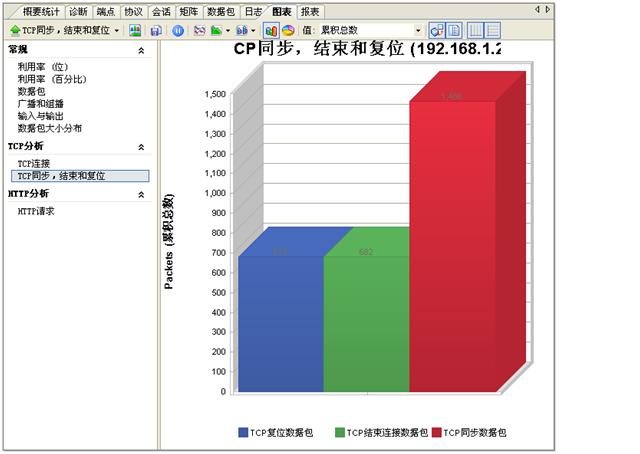This screenshot has height=454, width=640.
Task: Open the 广播和组播 chart
Action: 40,104
